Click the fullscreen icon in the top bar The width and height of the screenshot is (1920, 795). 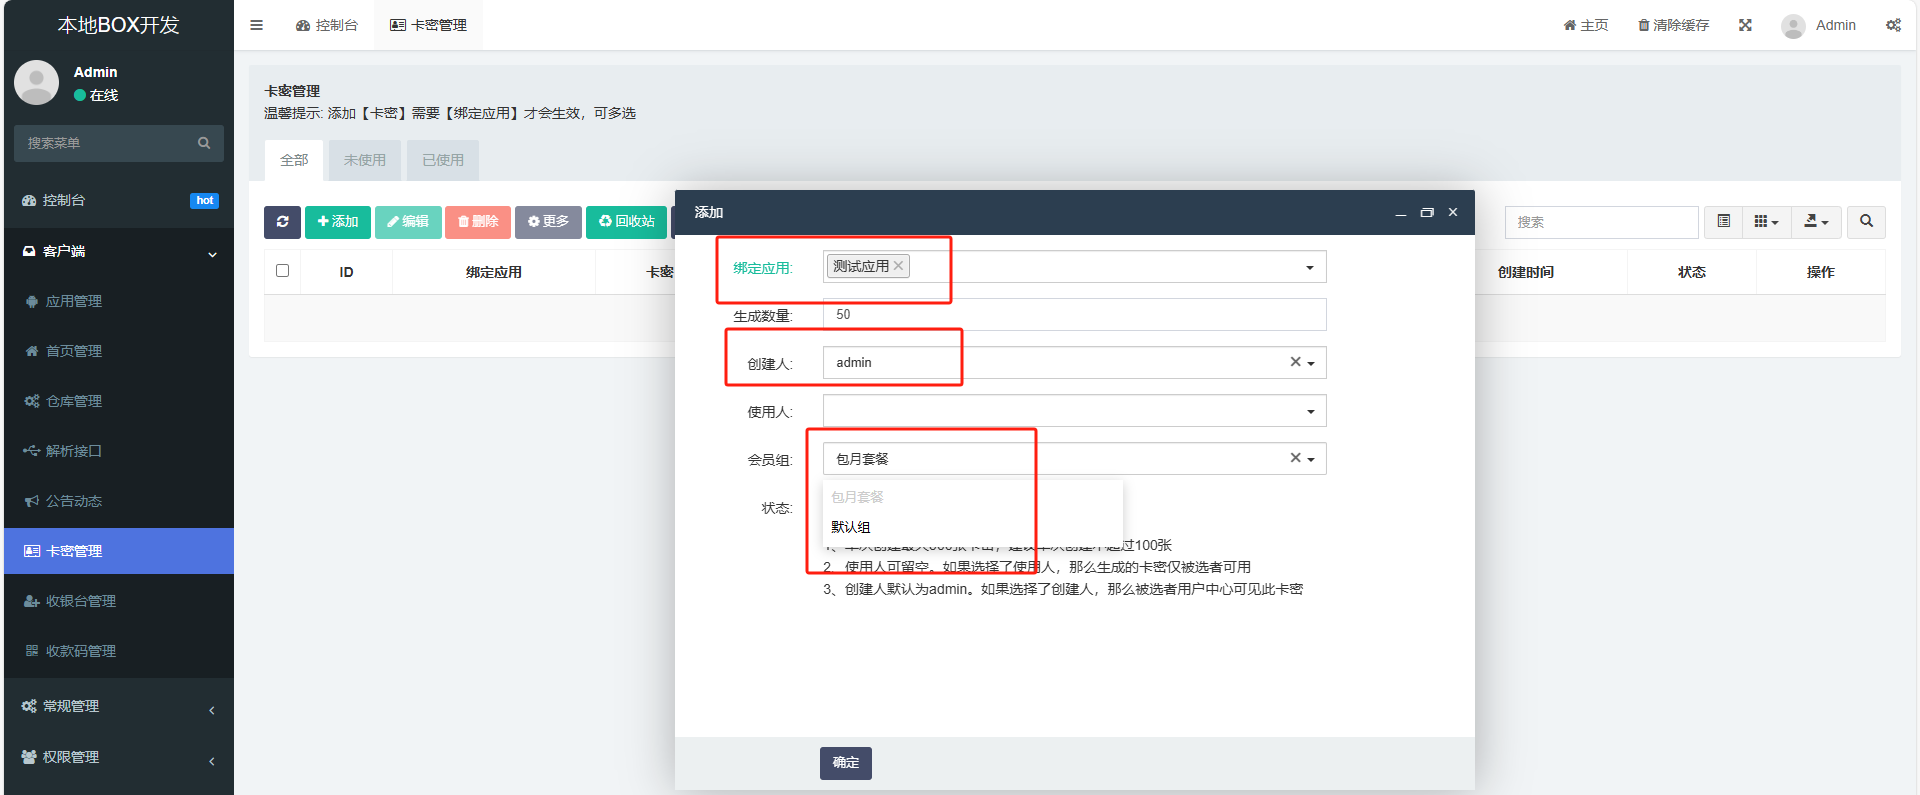tap(1745, 25)
